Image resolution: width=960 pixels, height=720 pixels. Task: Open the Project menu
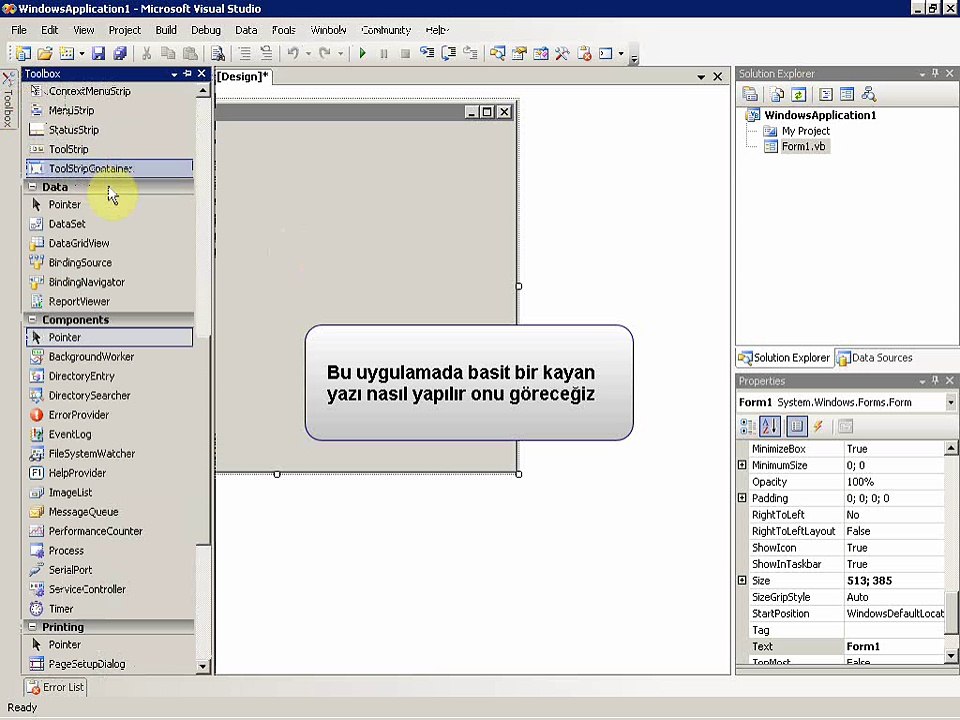tap(125, 30)
